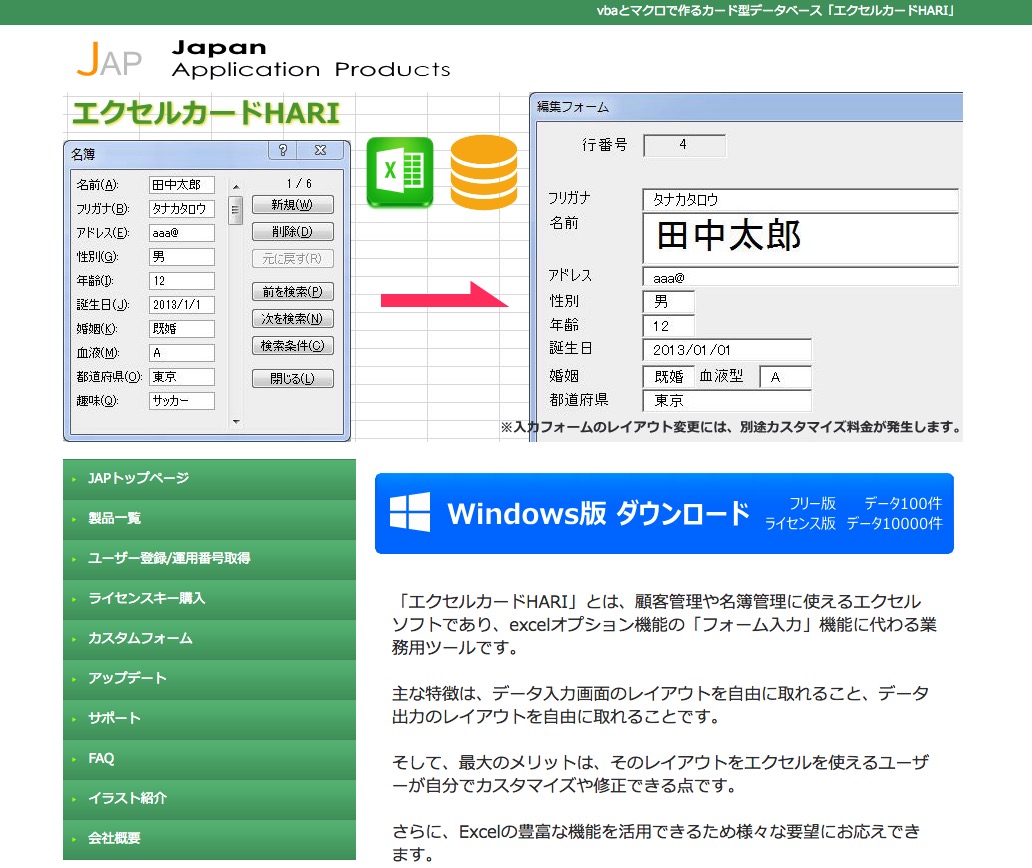Click the yellow database cylinder icon
Image resolution: width=1032 pixels, height=868 pixels.
point(484,172)
